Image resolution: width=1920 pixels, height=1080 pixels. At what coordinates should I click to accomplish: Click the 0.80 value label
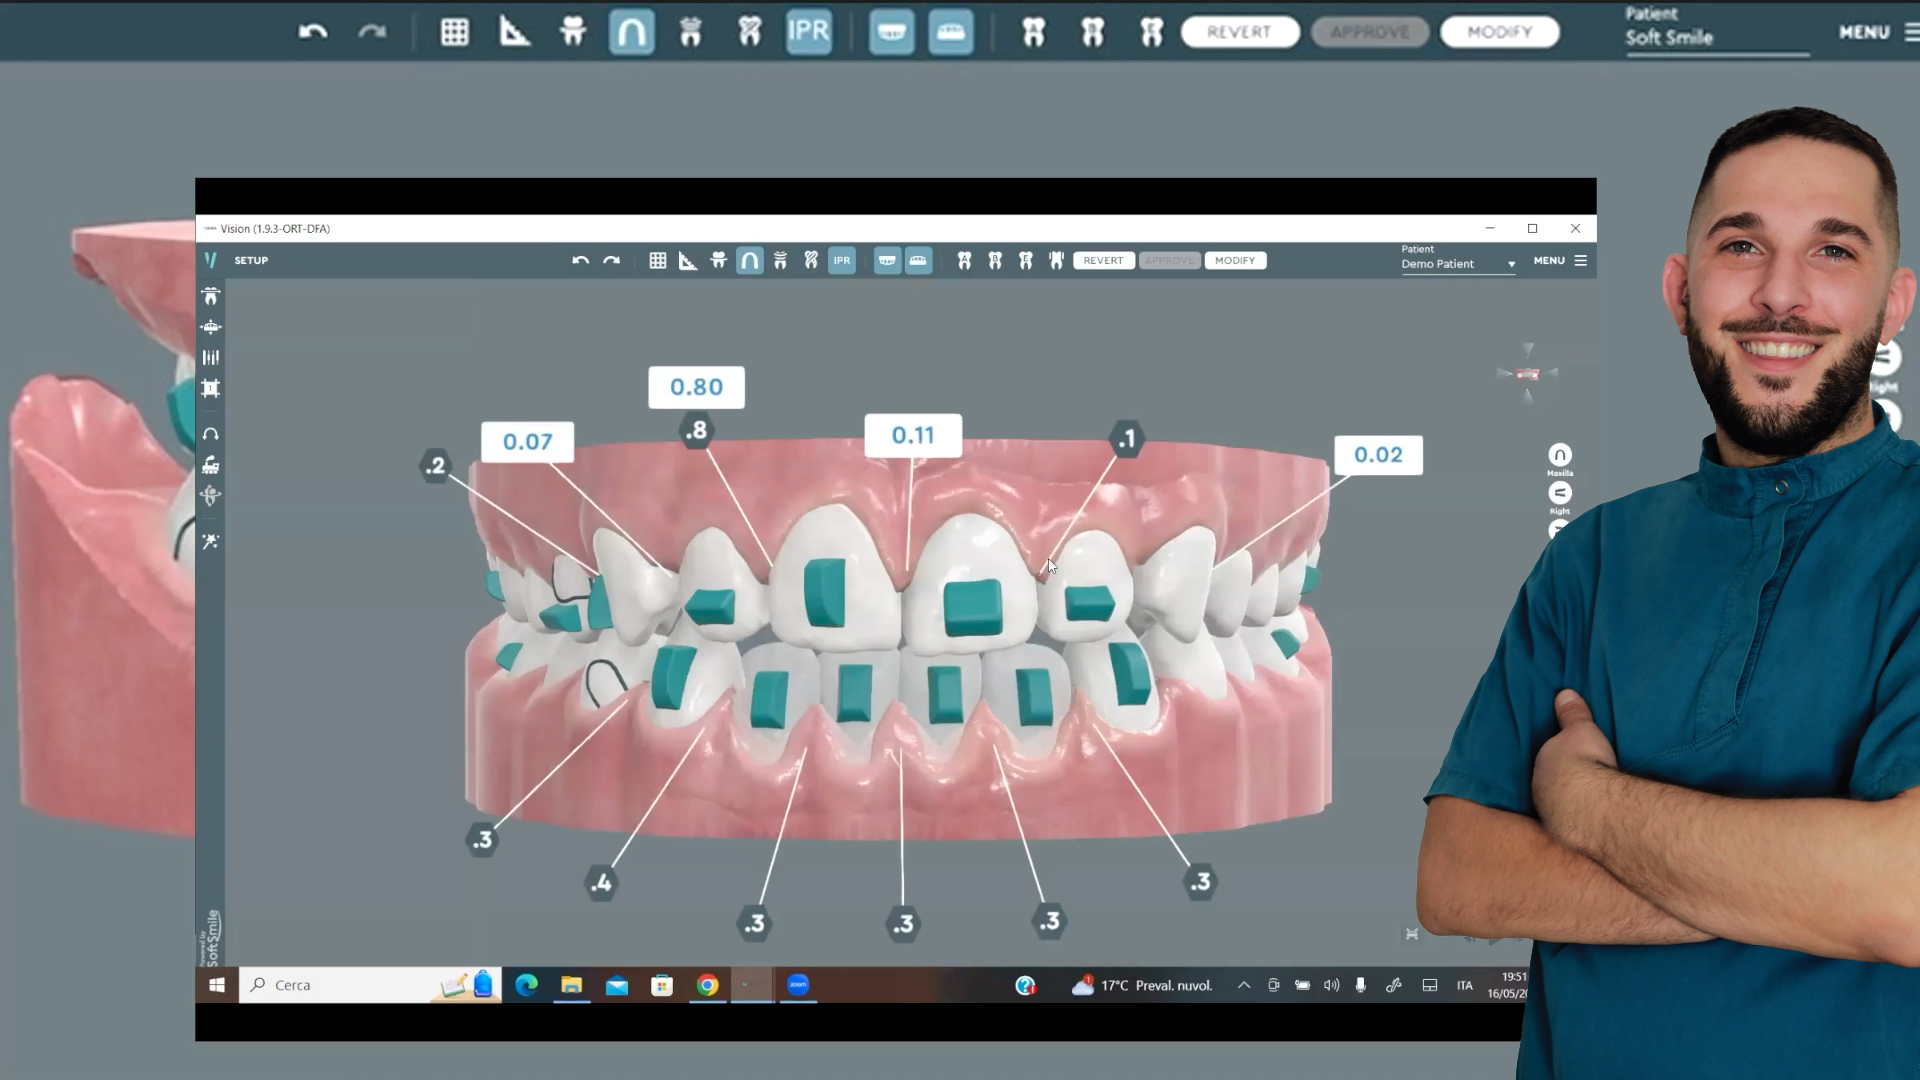coord(696,387)
